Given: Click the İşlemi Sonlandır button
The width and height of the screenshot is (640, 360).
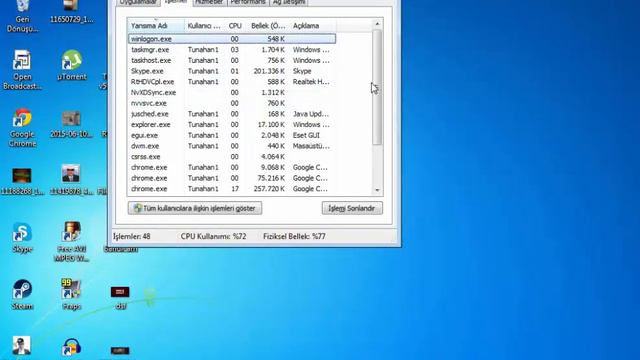Looking at the screenshot, I should (352, 208).
